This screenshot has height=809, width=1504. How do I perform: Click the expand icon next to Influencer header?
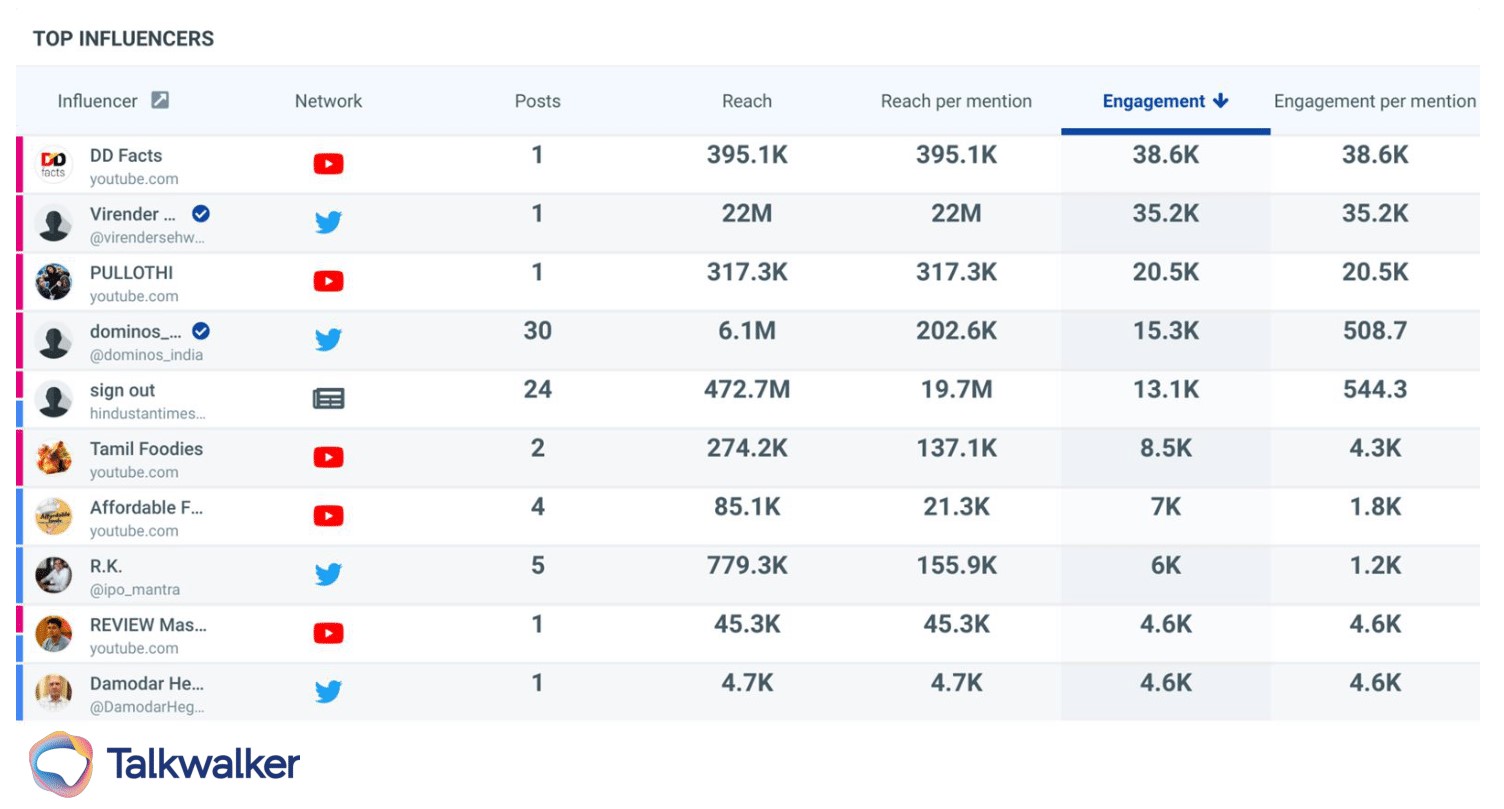click(160, 100)
